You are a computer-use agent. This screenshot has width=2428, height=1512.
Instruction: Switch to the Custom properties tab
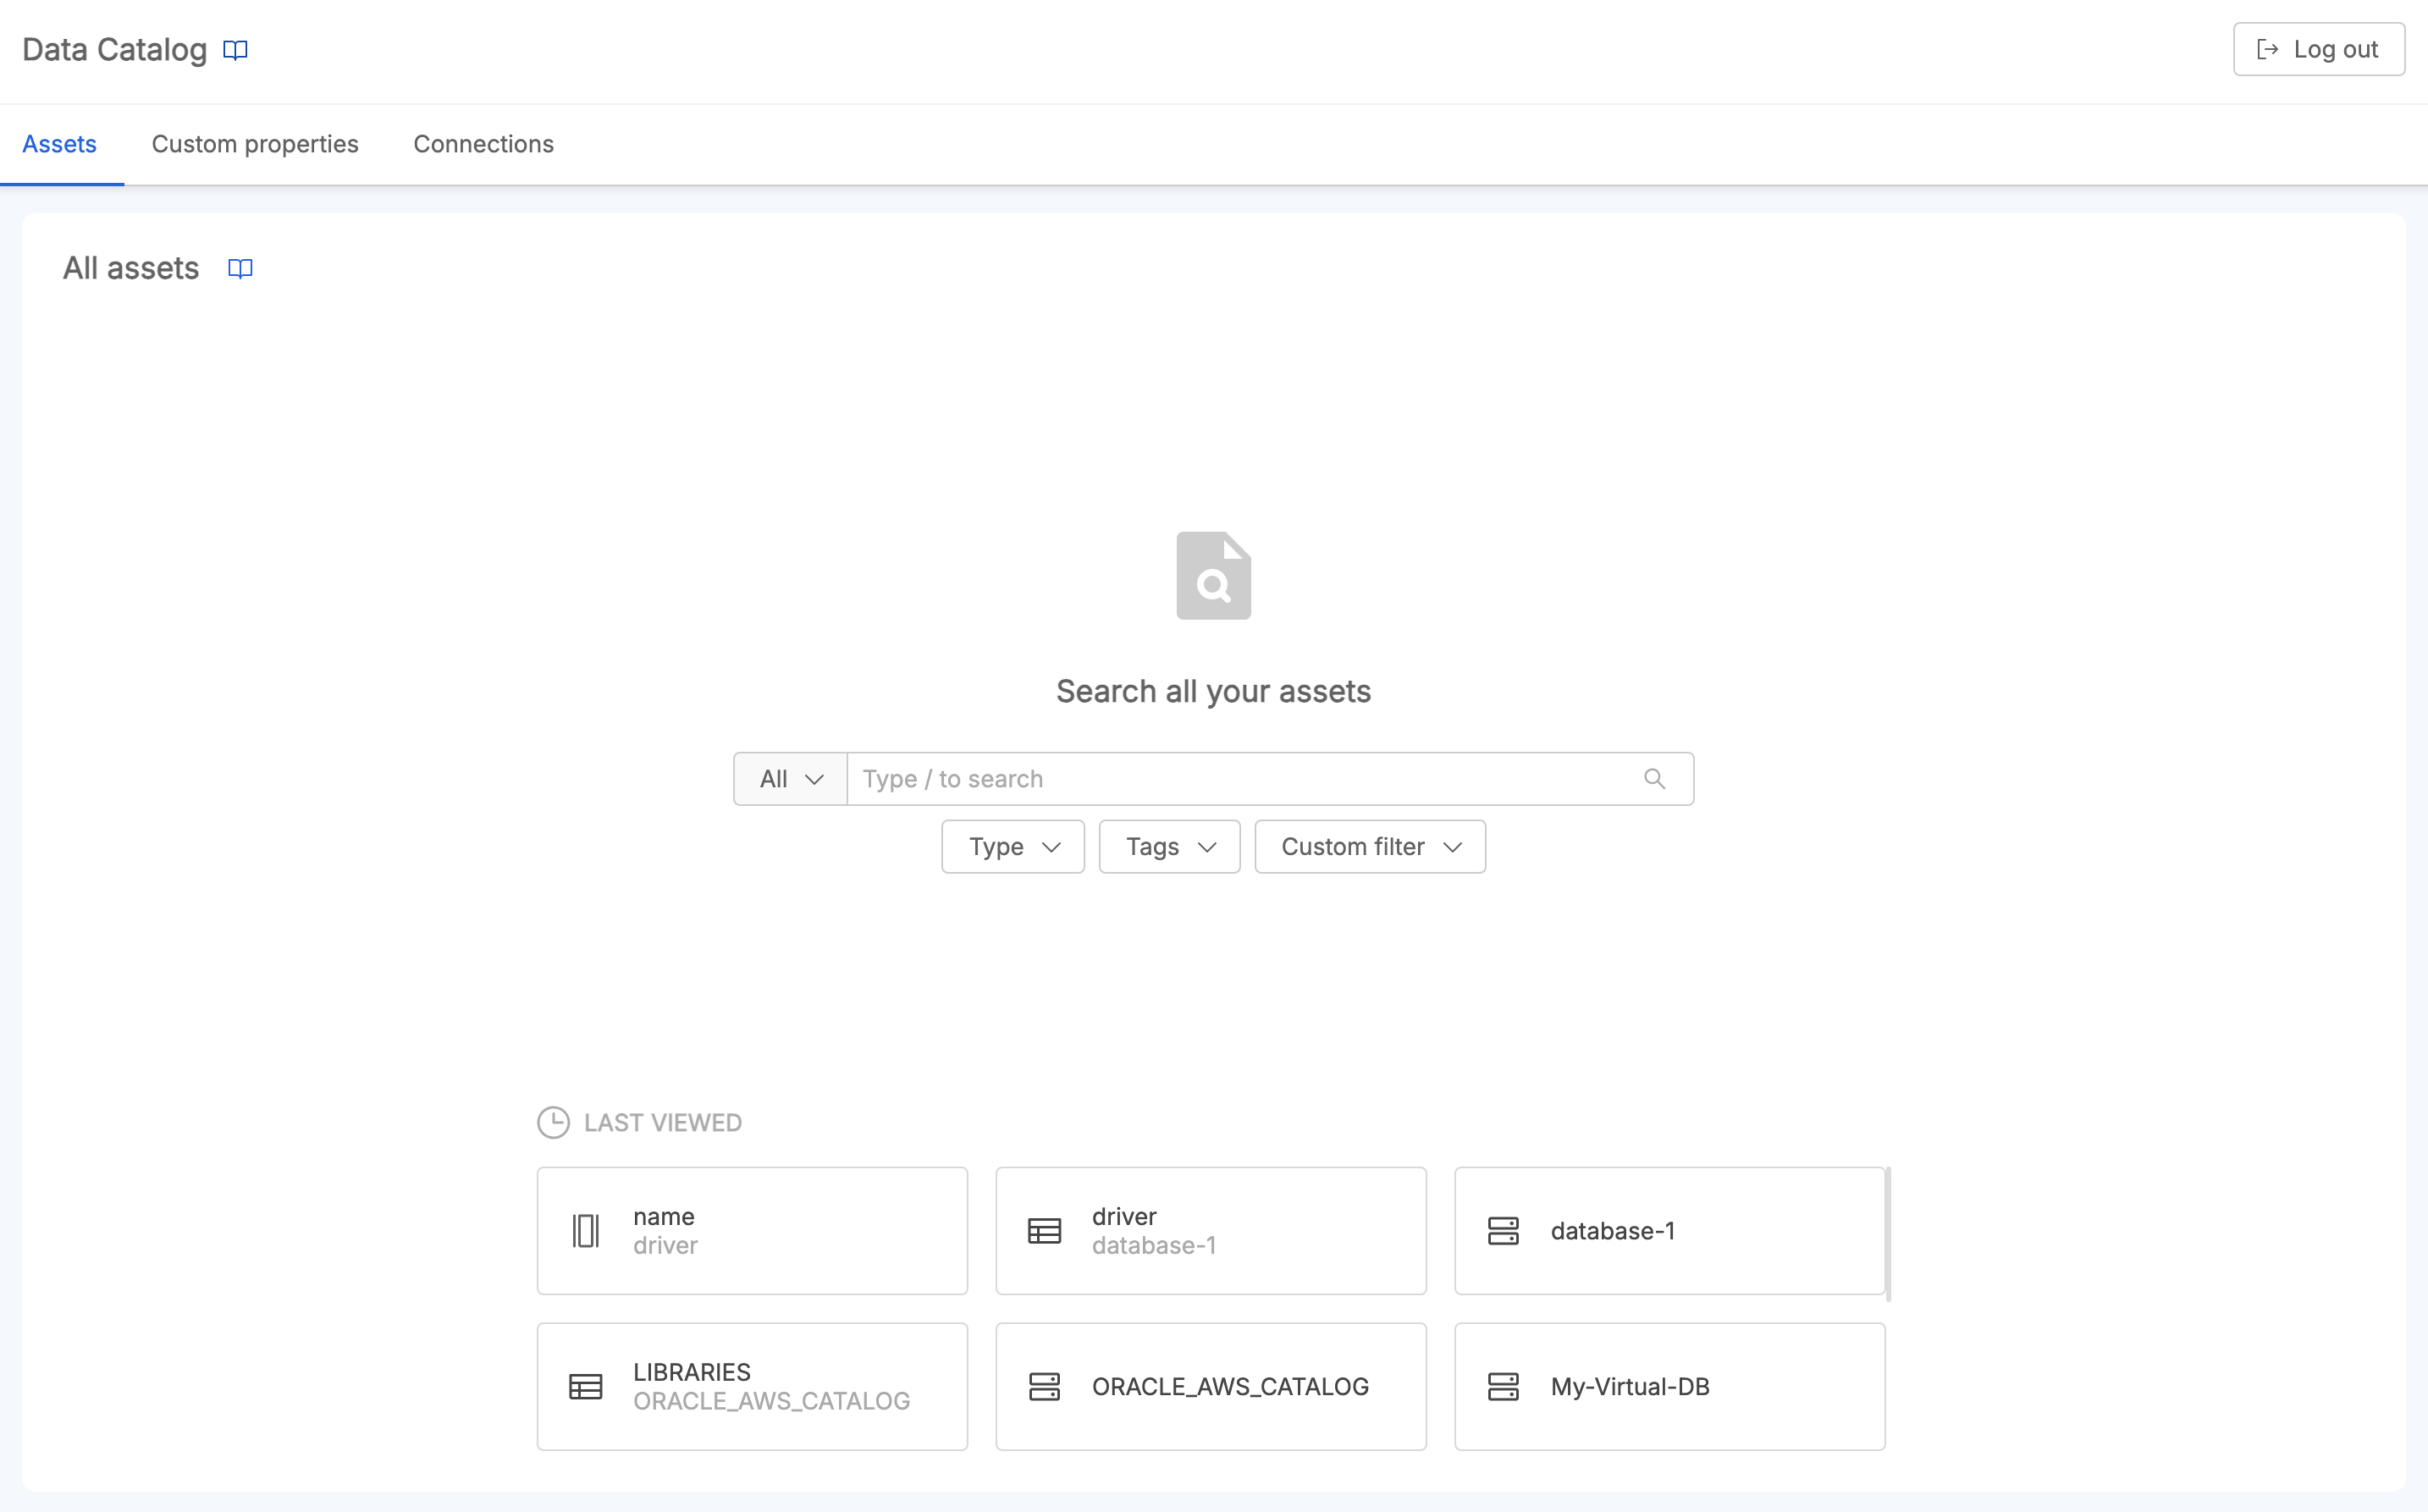[254, 145]
